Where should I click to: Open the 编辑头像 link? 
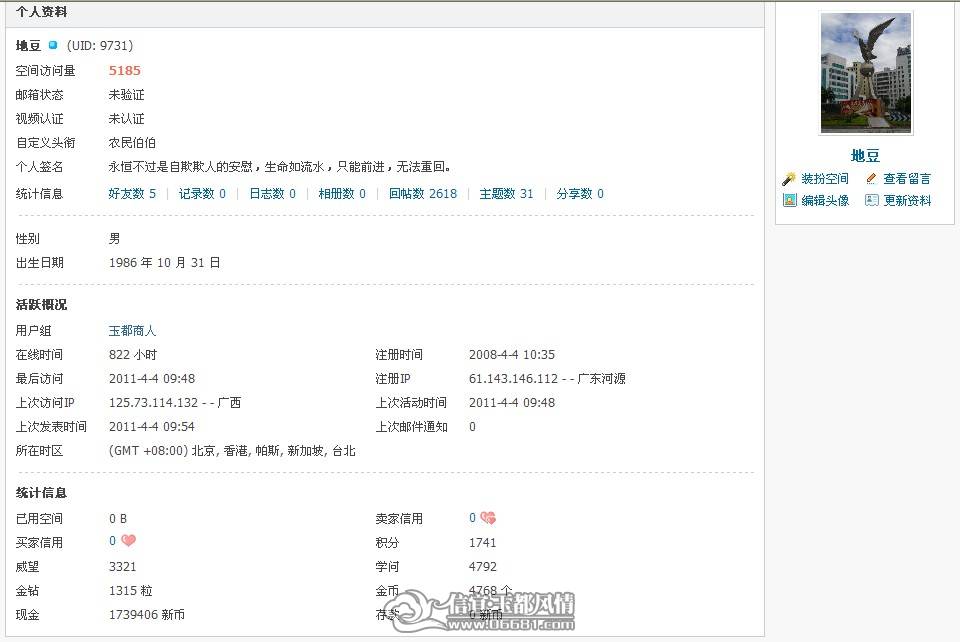click(x=825, y=200)
